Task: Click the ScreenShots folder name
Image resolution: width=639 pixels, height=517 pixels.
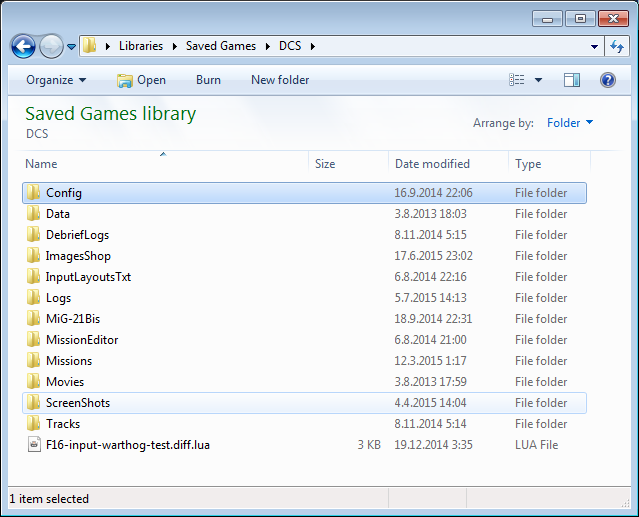Action: (x=78, y=403)
